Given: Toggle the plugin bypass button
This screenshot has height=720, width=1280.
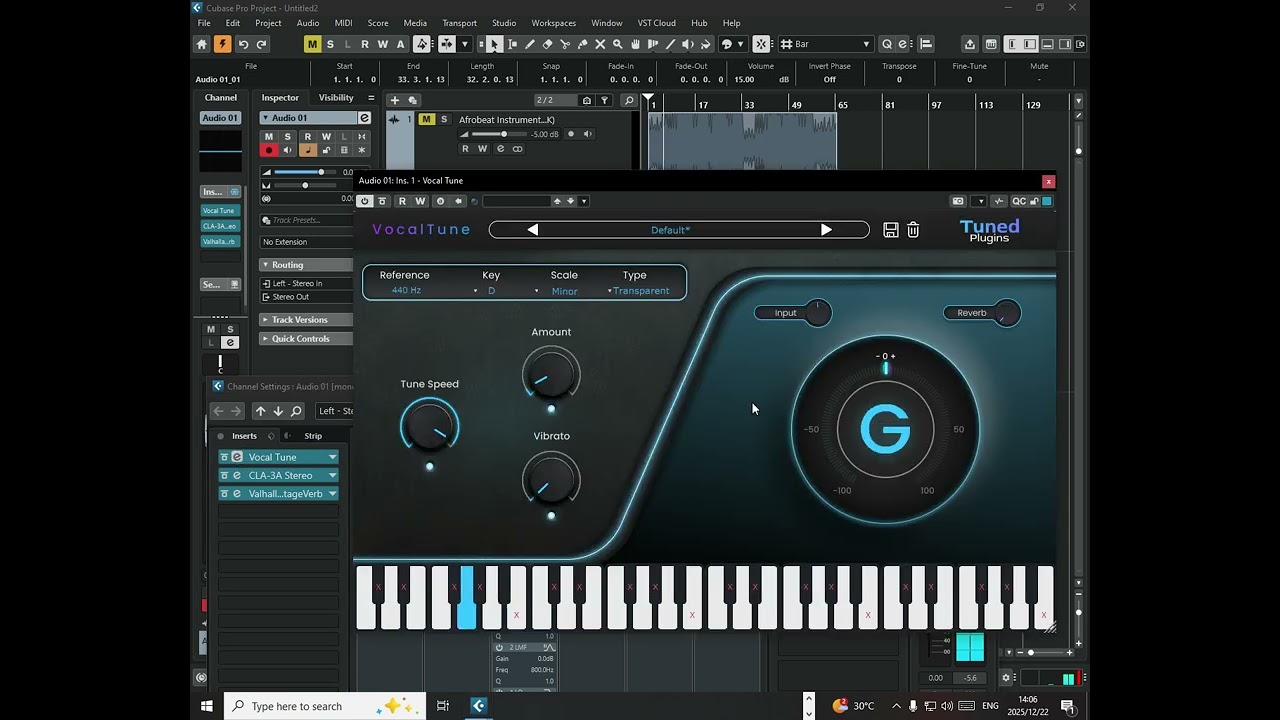Looking at the screenshot, I should (382, 201).
